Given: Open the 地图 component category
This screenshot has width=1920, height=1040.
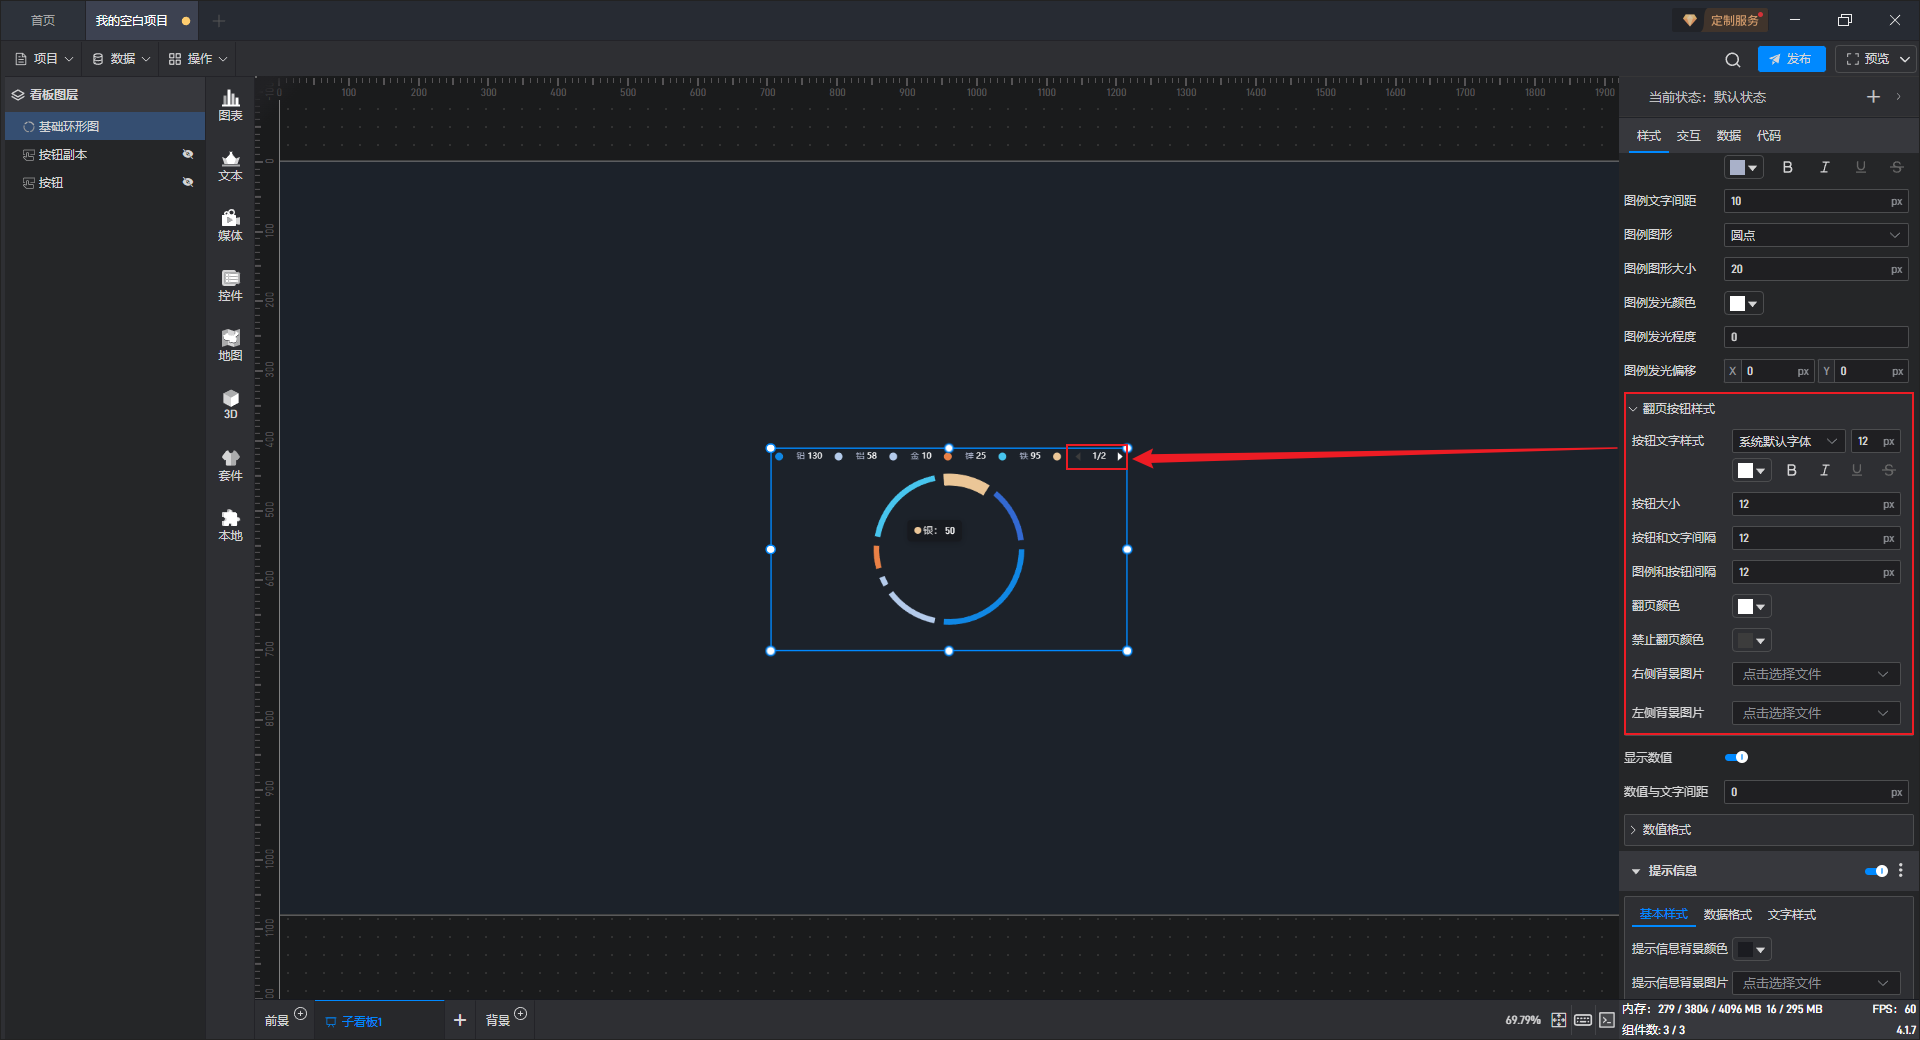Looking at the screenshot, I should click(x=230, y=345).
